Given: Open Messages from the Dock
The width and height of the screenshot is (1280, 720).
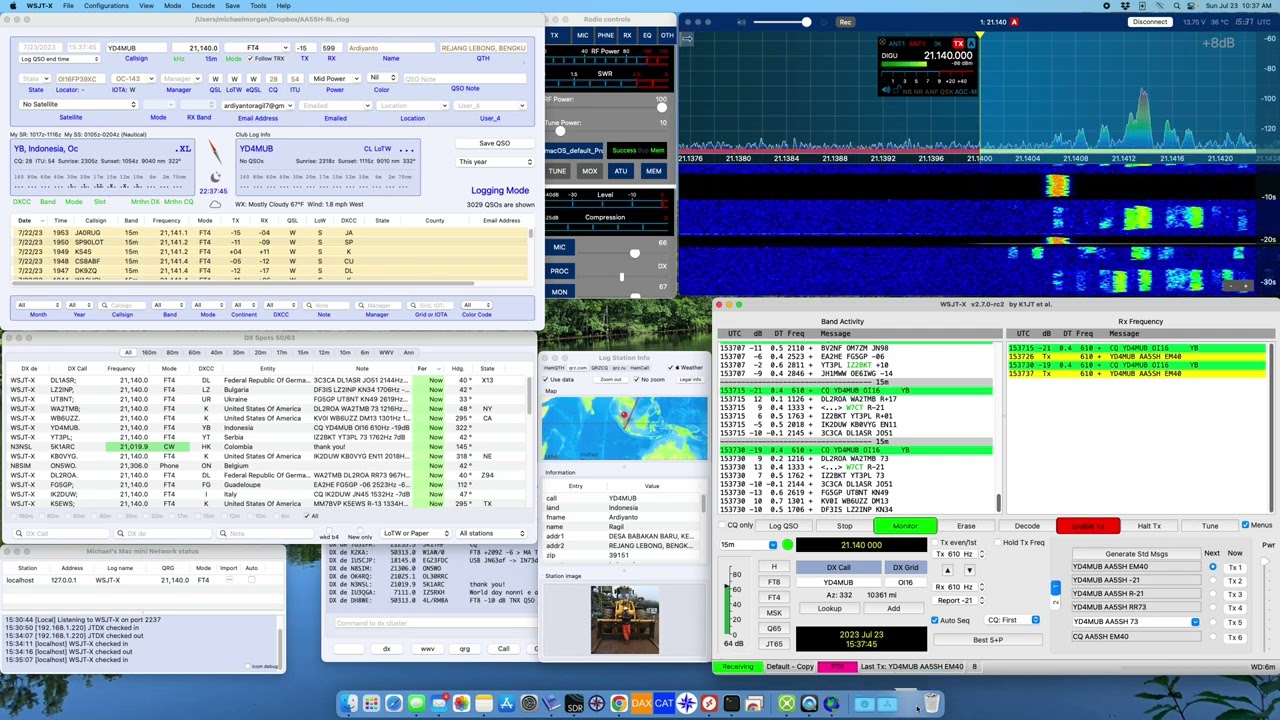Looking at the screenshot, I should click(x=416, y=704).
